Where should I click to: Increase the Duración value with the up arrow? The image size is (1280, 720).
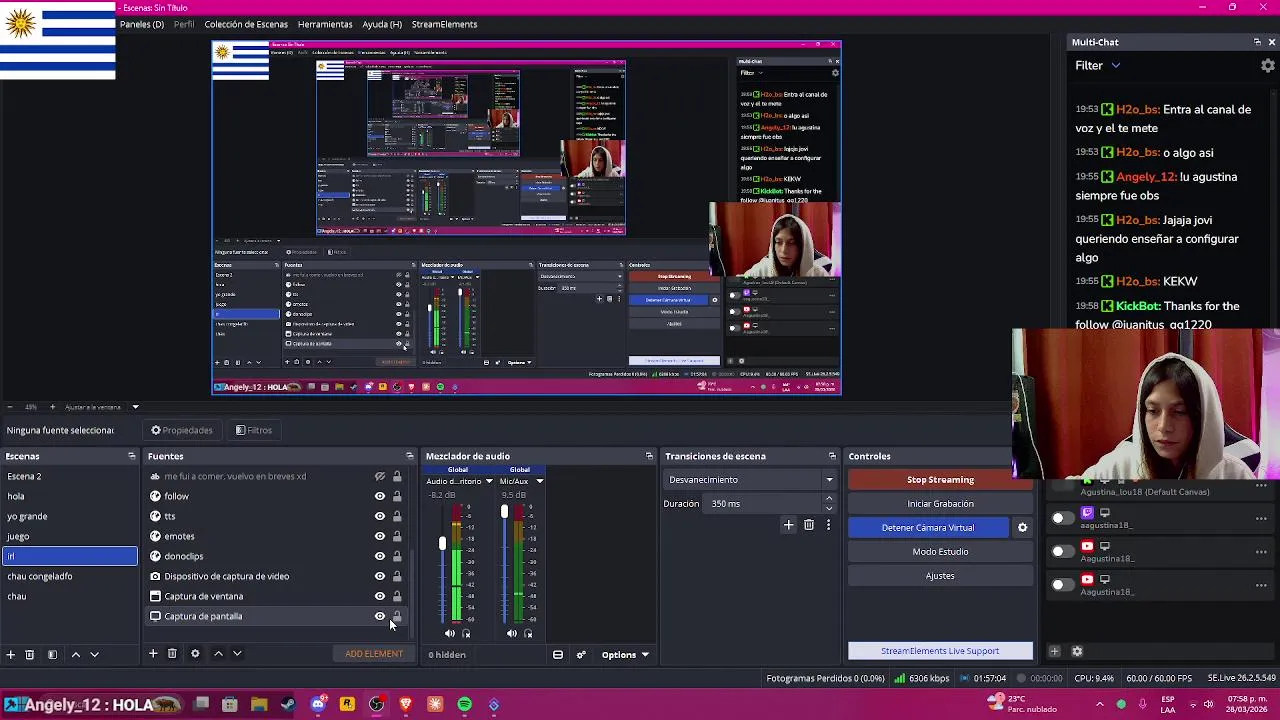pos(829,500)
